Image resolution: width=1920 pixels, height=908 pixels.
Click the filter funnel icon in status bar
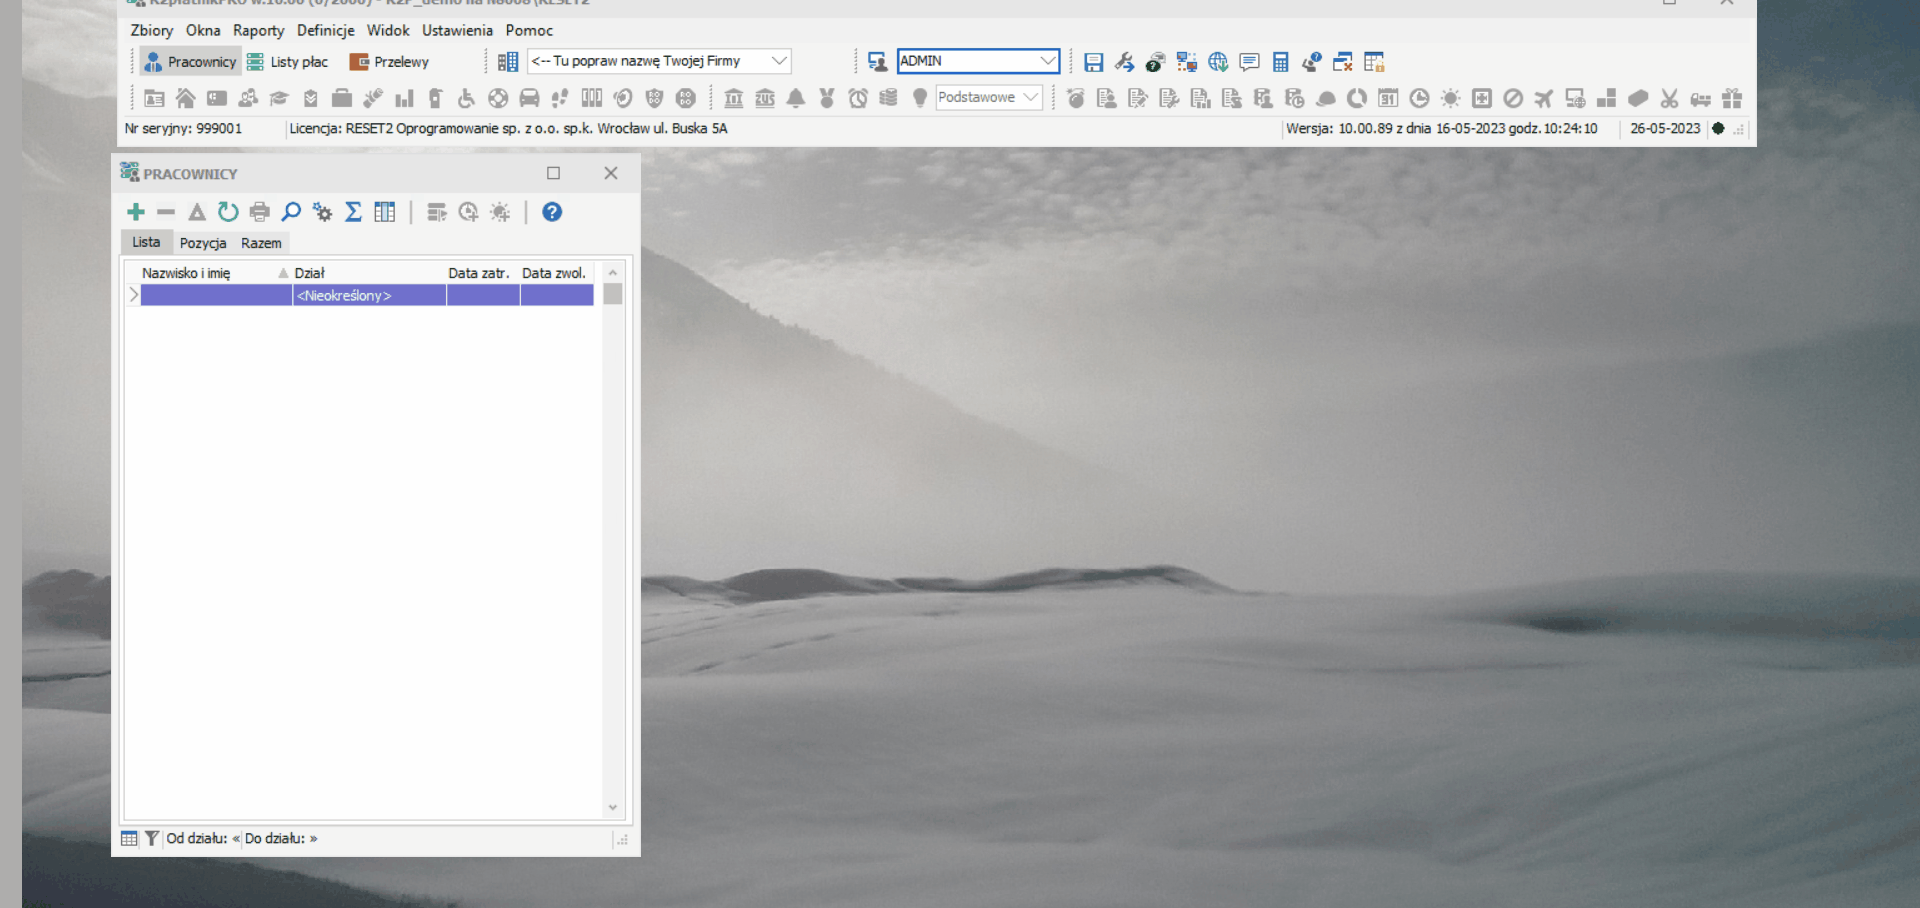[x=152, y=839]
